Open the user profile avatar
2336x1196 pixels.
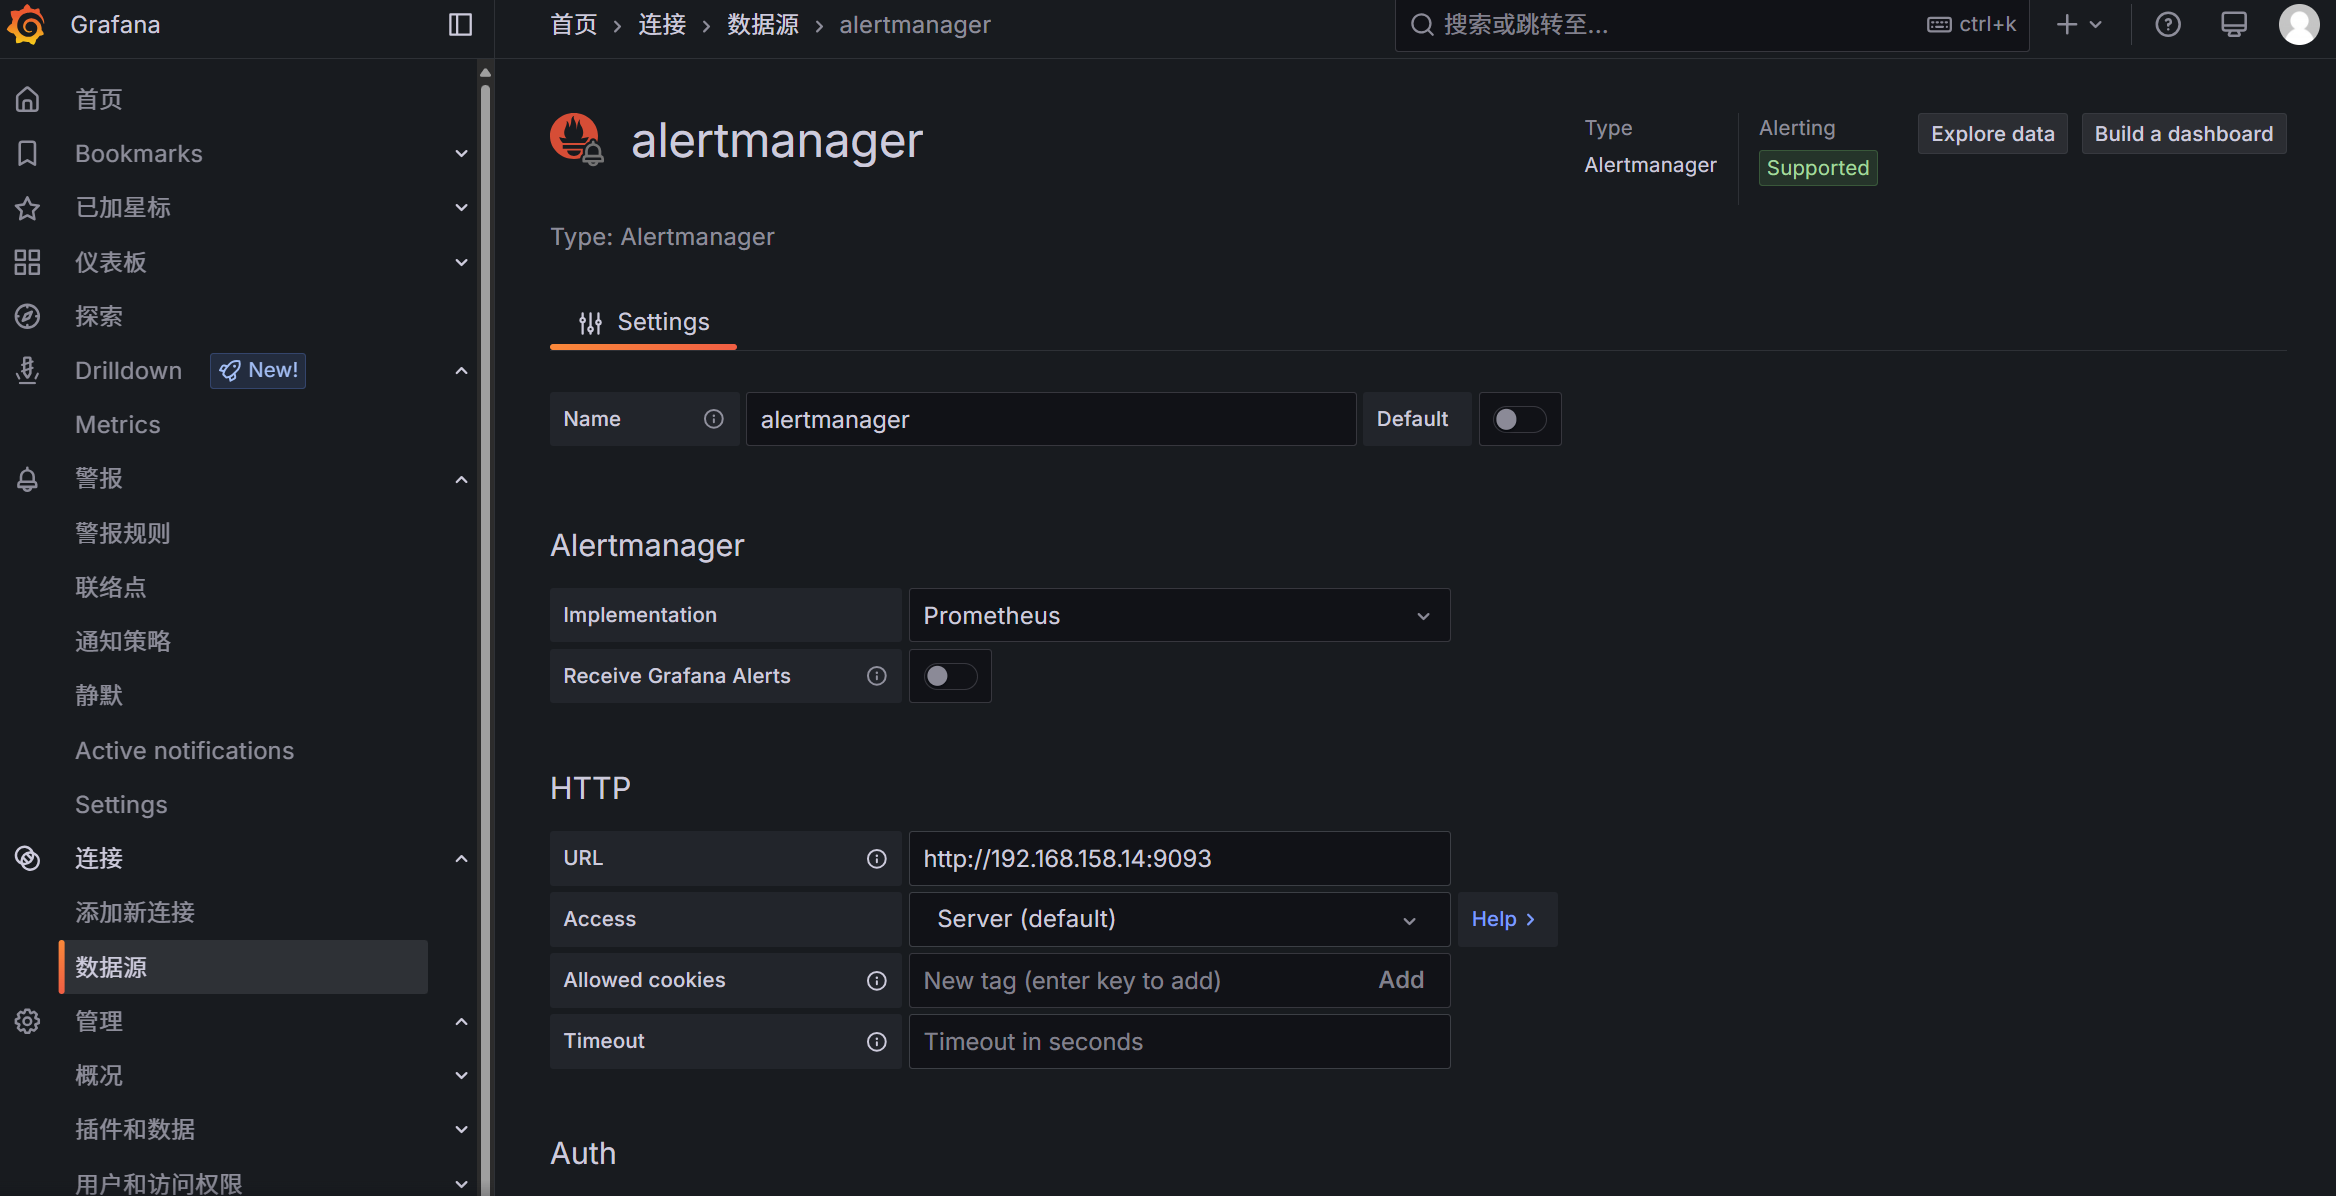click(2299, 24)
